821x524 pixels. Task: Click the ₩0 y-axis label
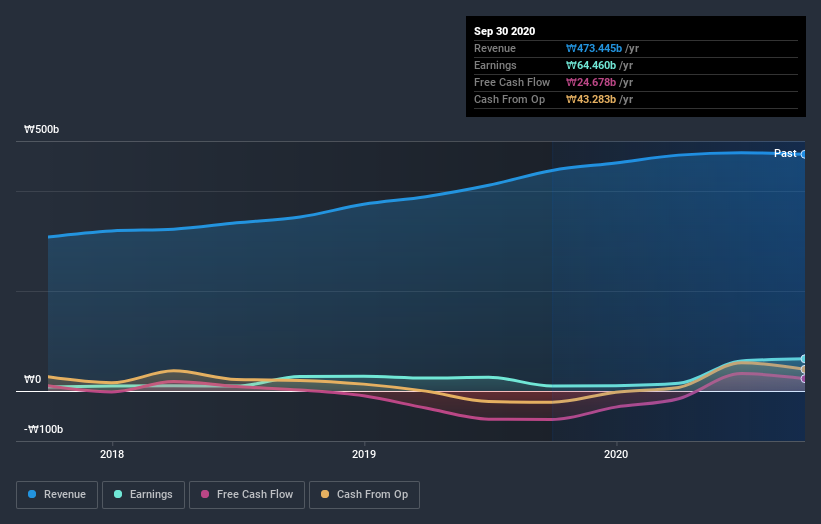pyautogui.click(x=32, y=379)
